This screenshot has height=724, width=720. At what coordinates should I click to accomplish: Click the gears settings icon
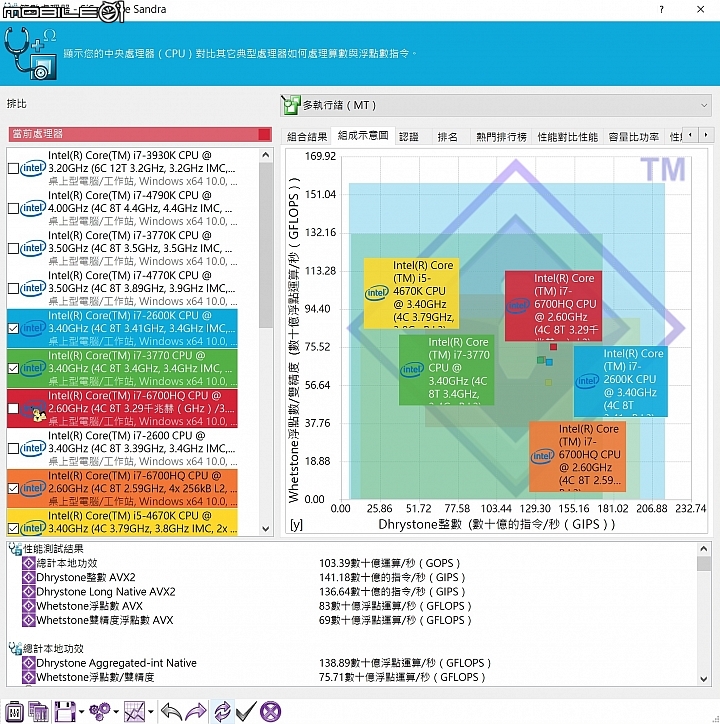[x=100, y=712]
